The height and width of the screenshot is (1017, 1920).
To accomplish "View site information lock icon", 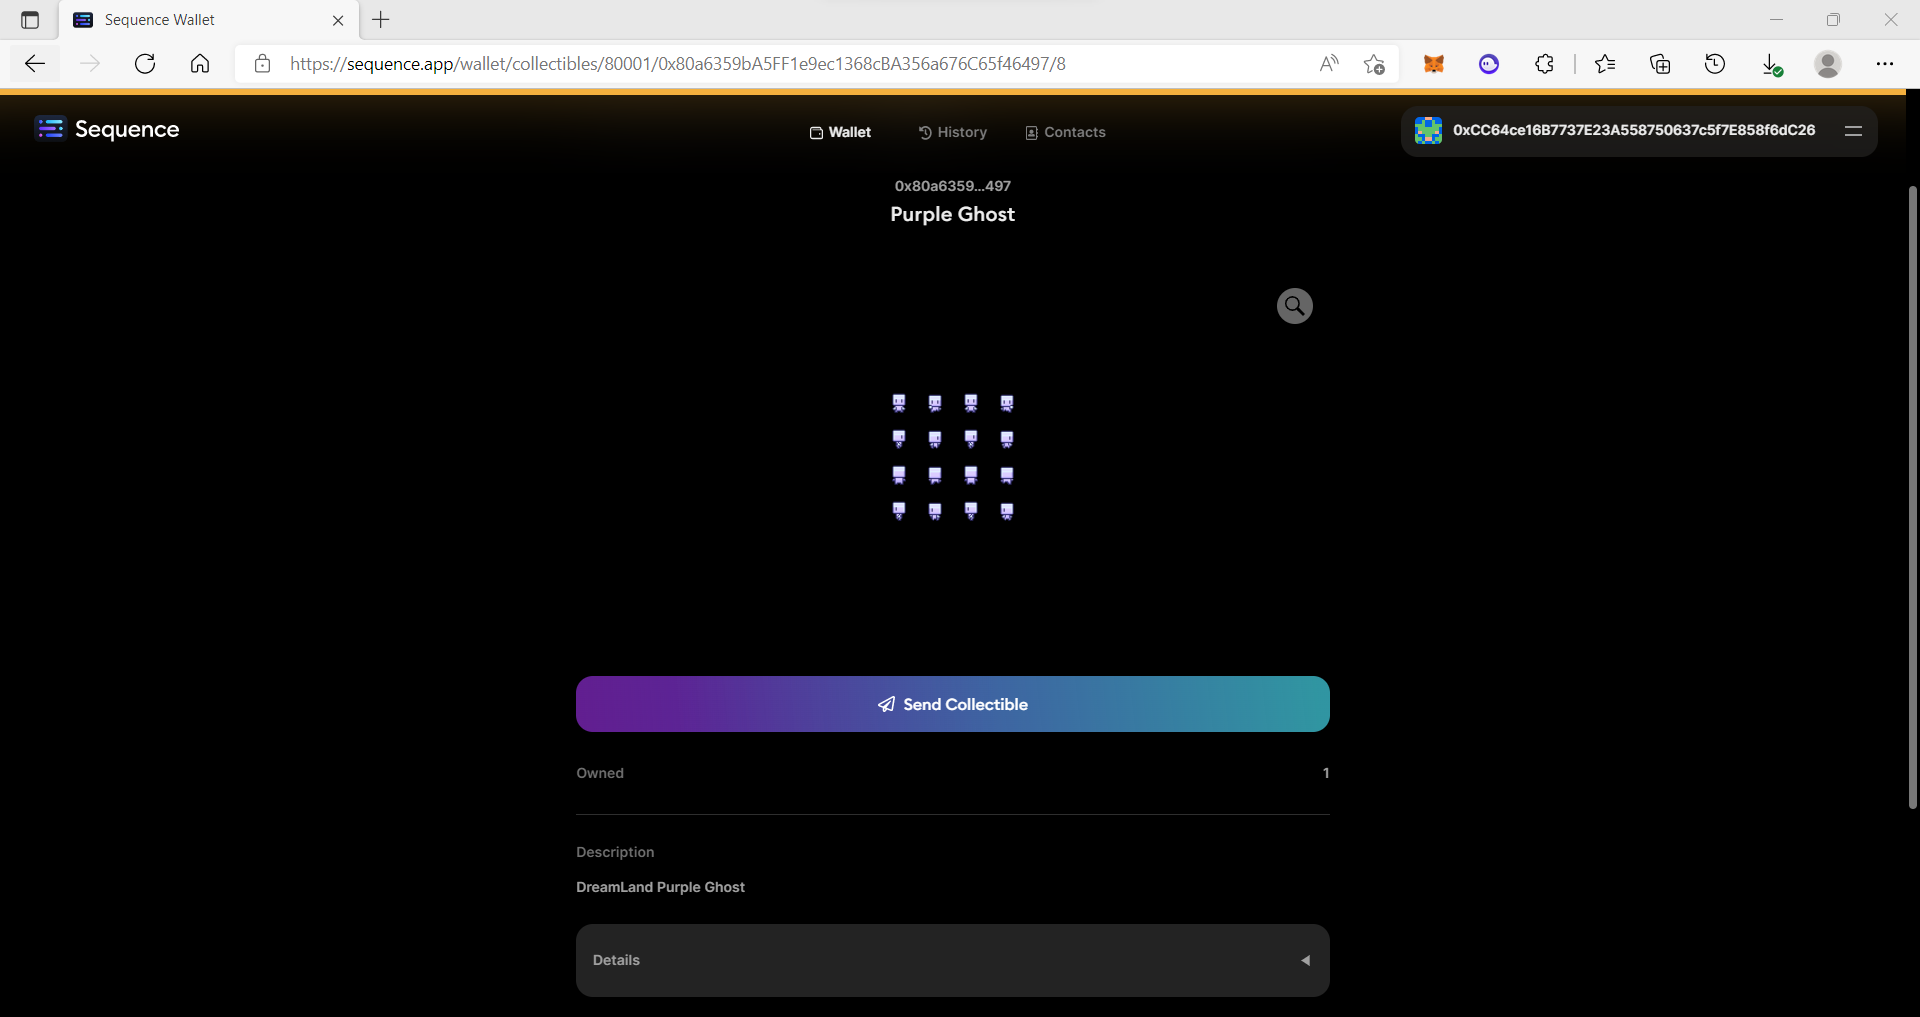I will [x=262, y=64].
